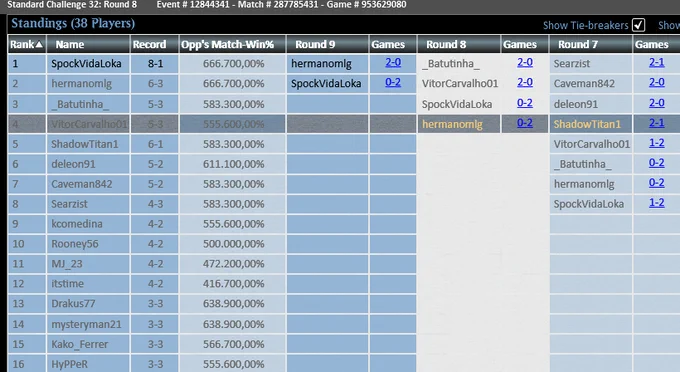This screenshot has width=680, height=372.
Task: Click the 8-1 record cell
Action: (155, 64)
